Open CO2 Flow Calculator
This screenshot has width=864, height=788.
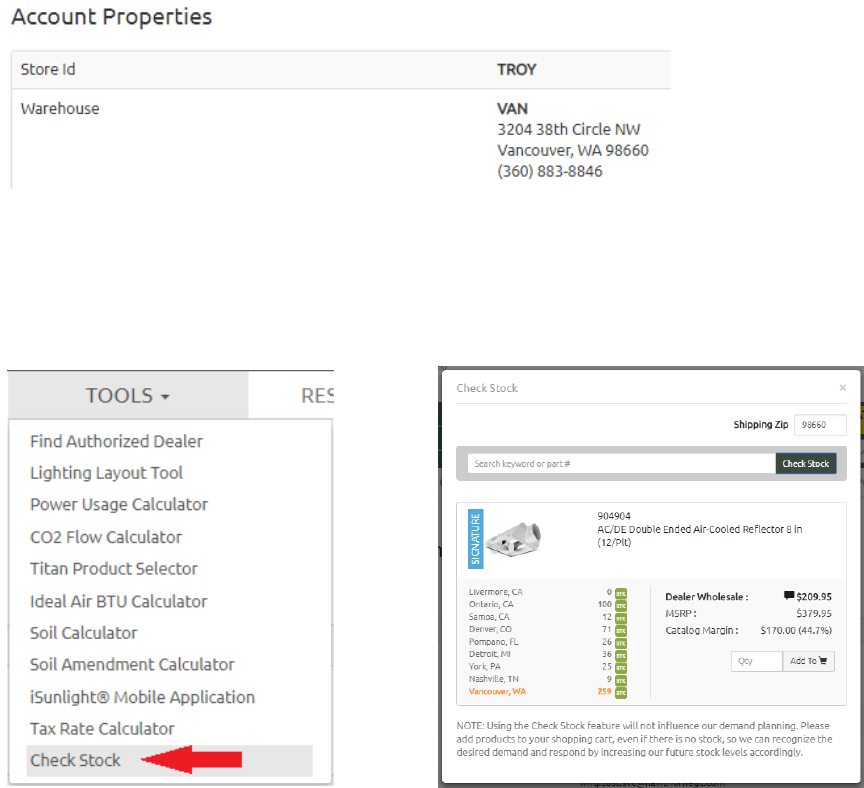coord(106,537)
